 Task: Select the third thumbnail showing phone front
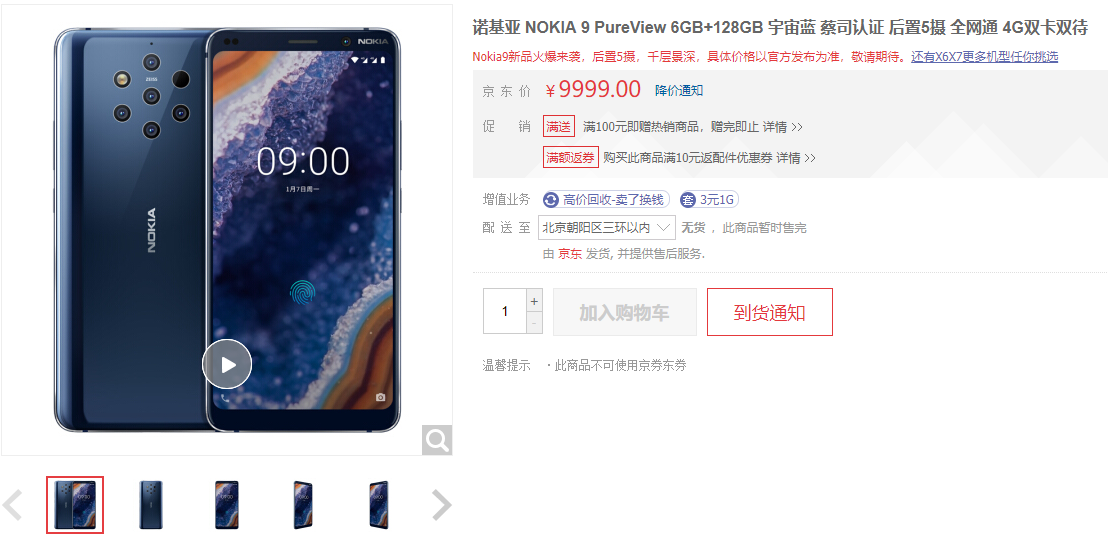point(227,505)
